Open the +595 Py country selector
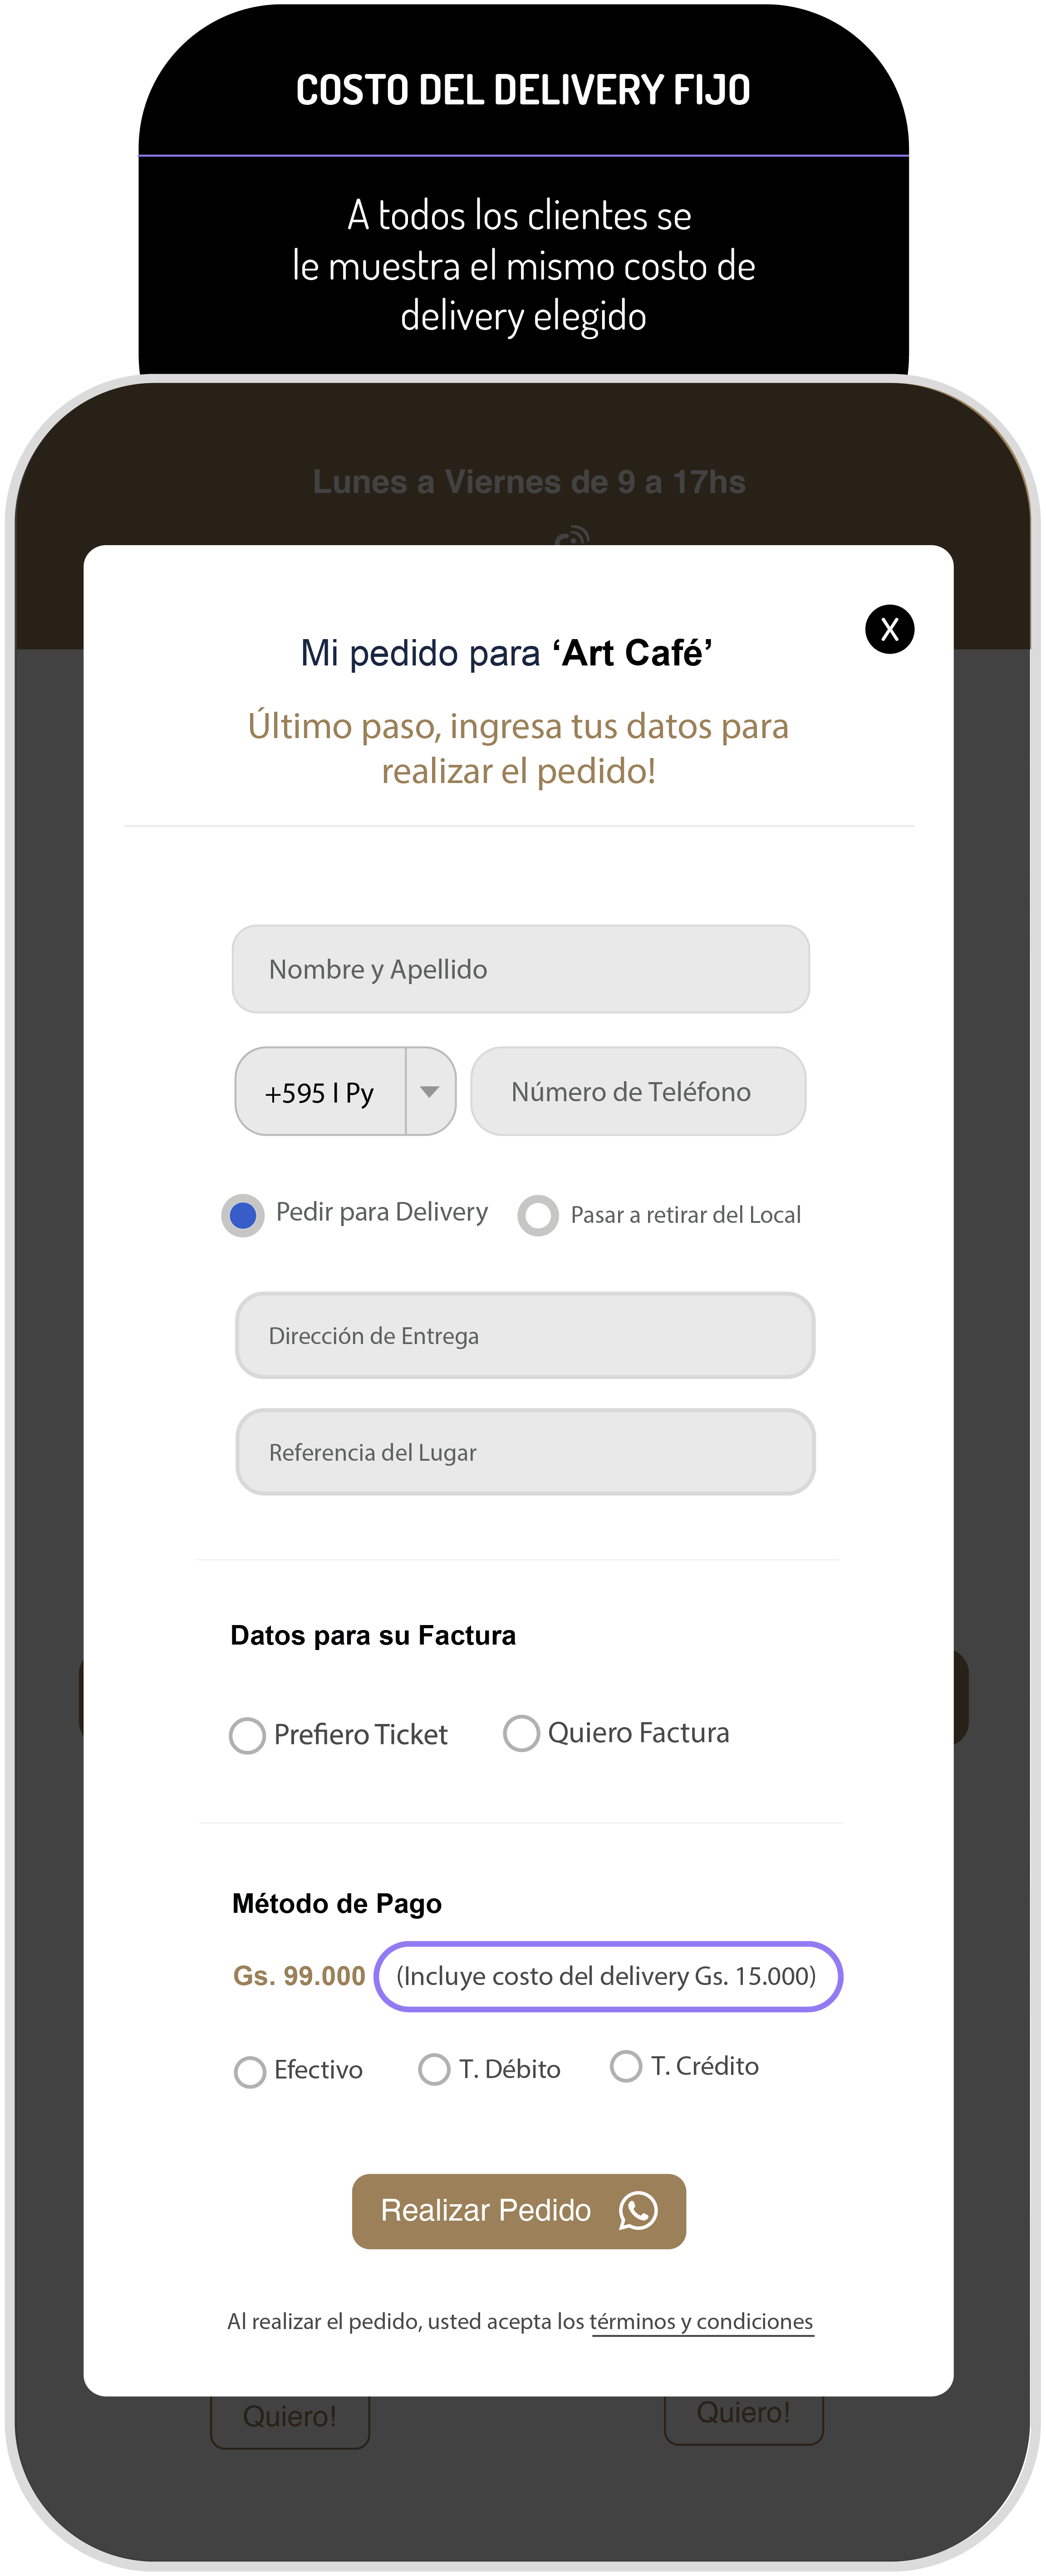 tap(320, 1092)
